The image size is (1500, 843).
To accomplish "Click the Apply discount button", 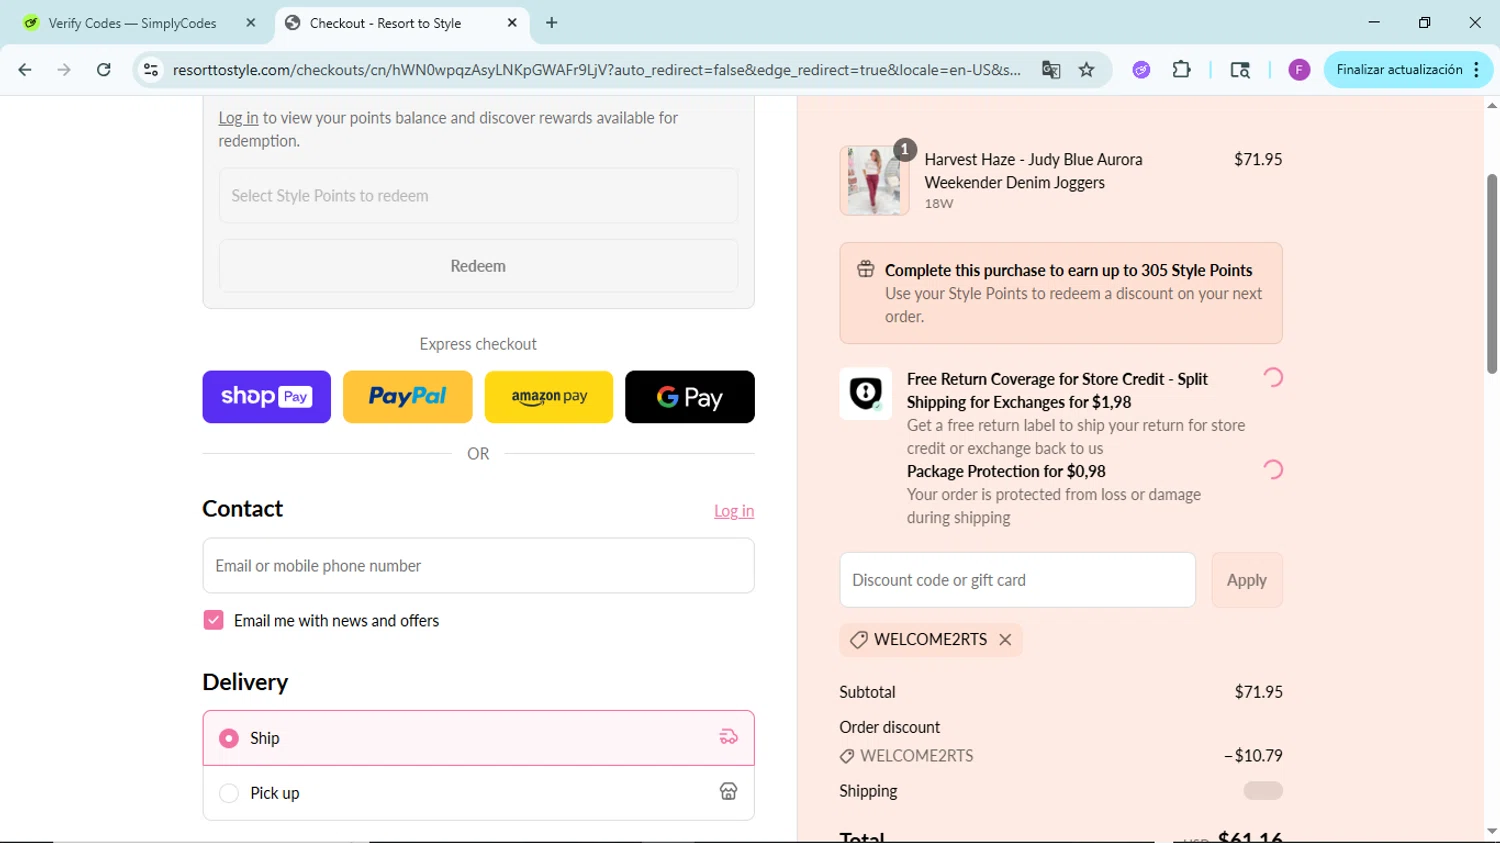I will pyautogui.click(x=1247, y=580).
